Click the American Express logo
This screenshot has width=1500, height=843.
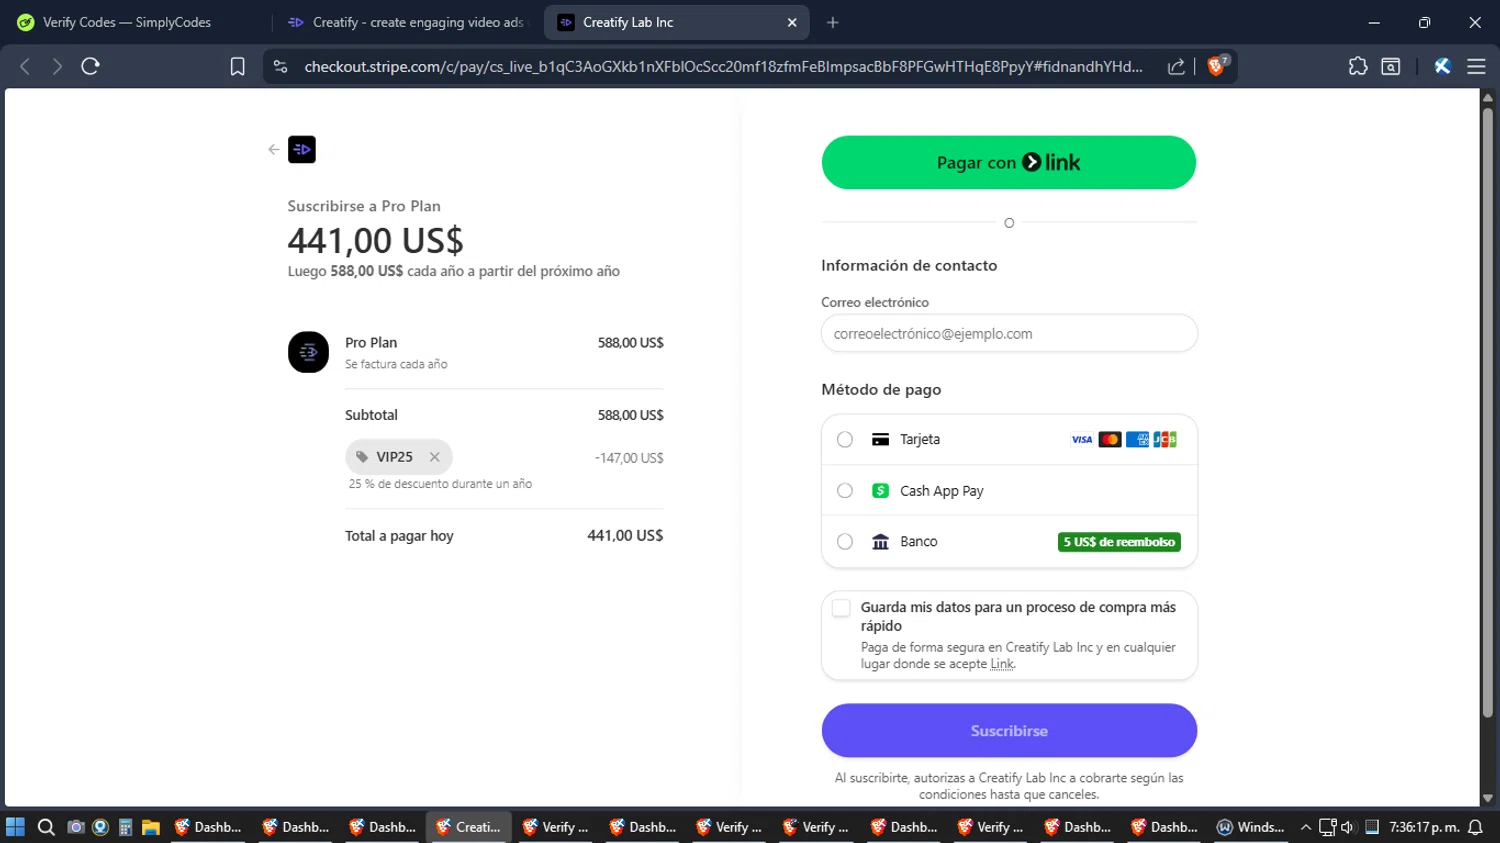(x=1137, y=440)
